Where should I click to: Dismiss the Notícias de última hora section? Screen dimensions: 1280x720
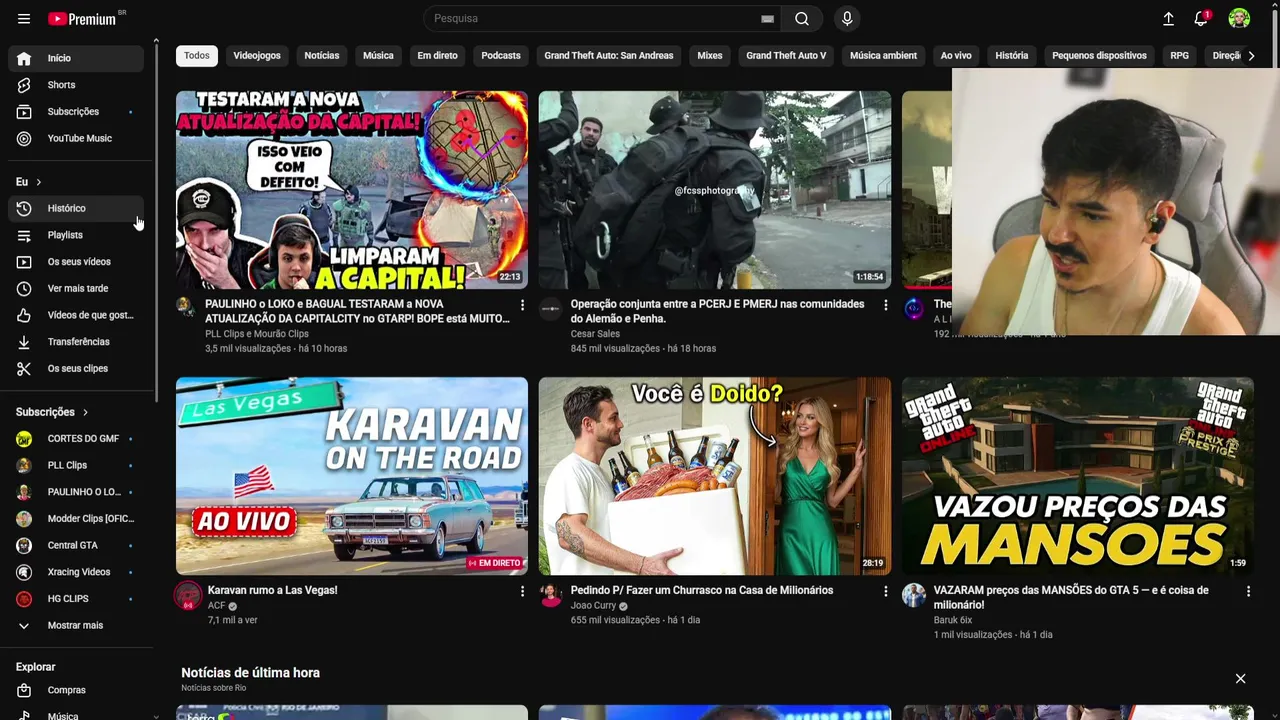[x=1240, y=679]
